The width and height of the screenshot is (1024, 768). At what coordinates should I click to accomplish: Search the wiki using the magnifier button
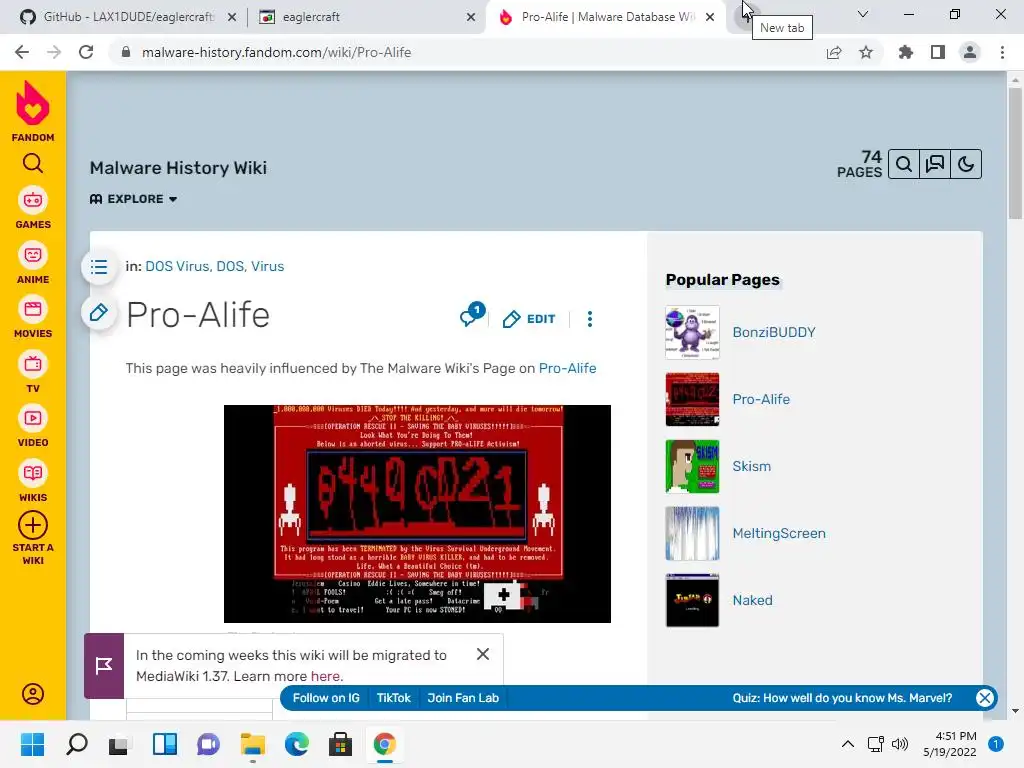(x=904, y=164)
